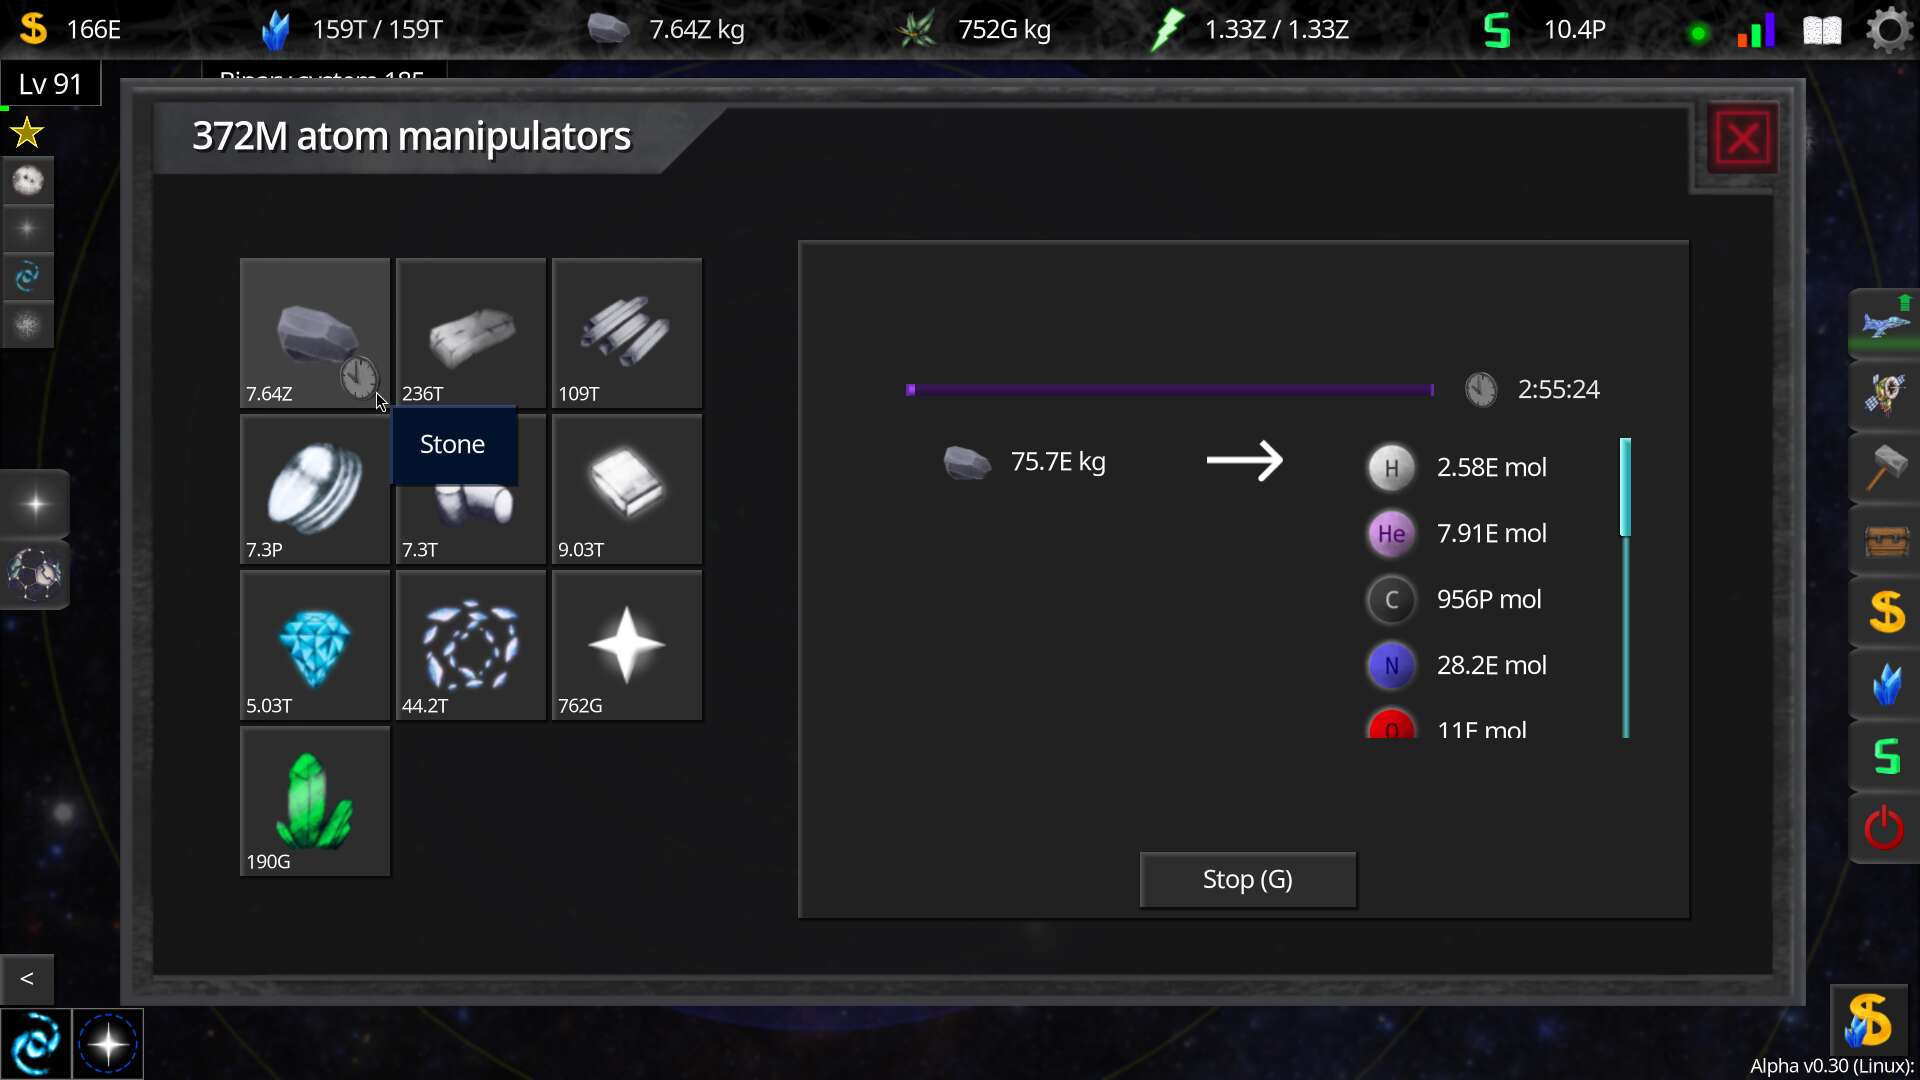Screen dimensions: 1920x1080
Task: Click the 7.91E mol helium value
Action: point(1491,533)
